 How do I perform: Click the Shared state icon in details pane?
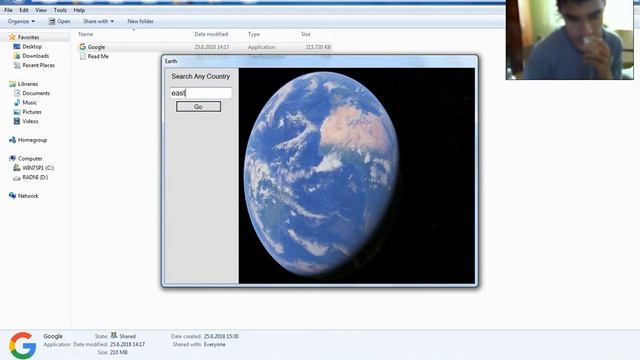coord(114,336)
